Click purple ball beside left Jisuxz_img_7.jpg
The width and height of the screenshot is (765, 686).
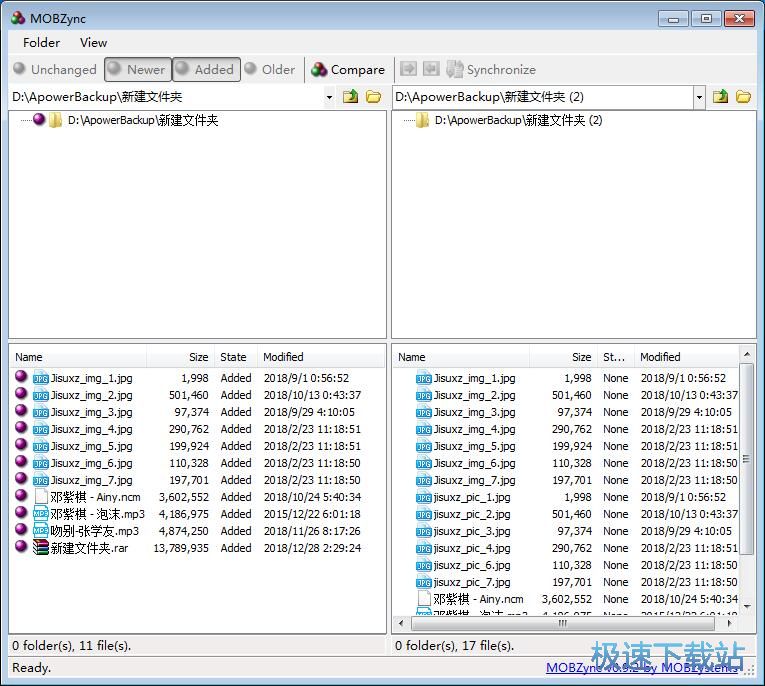tap(21, 478)
